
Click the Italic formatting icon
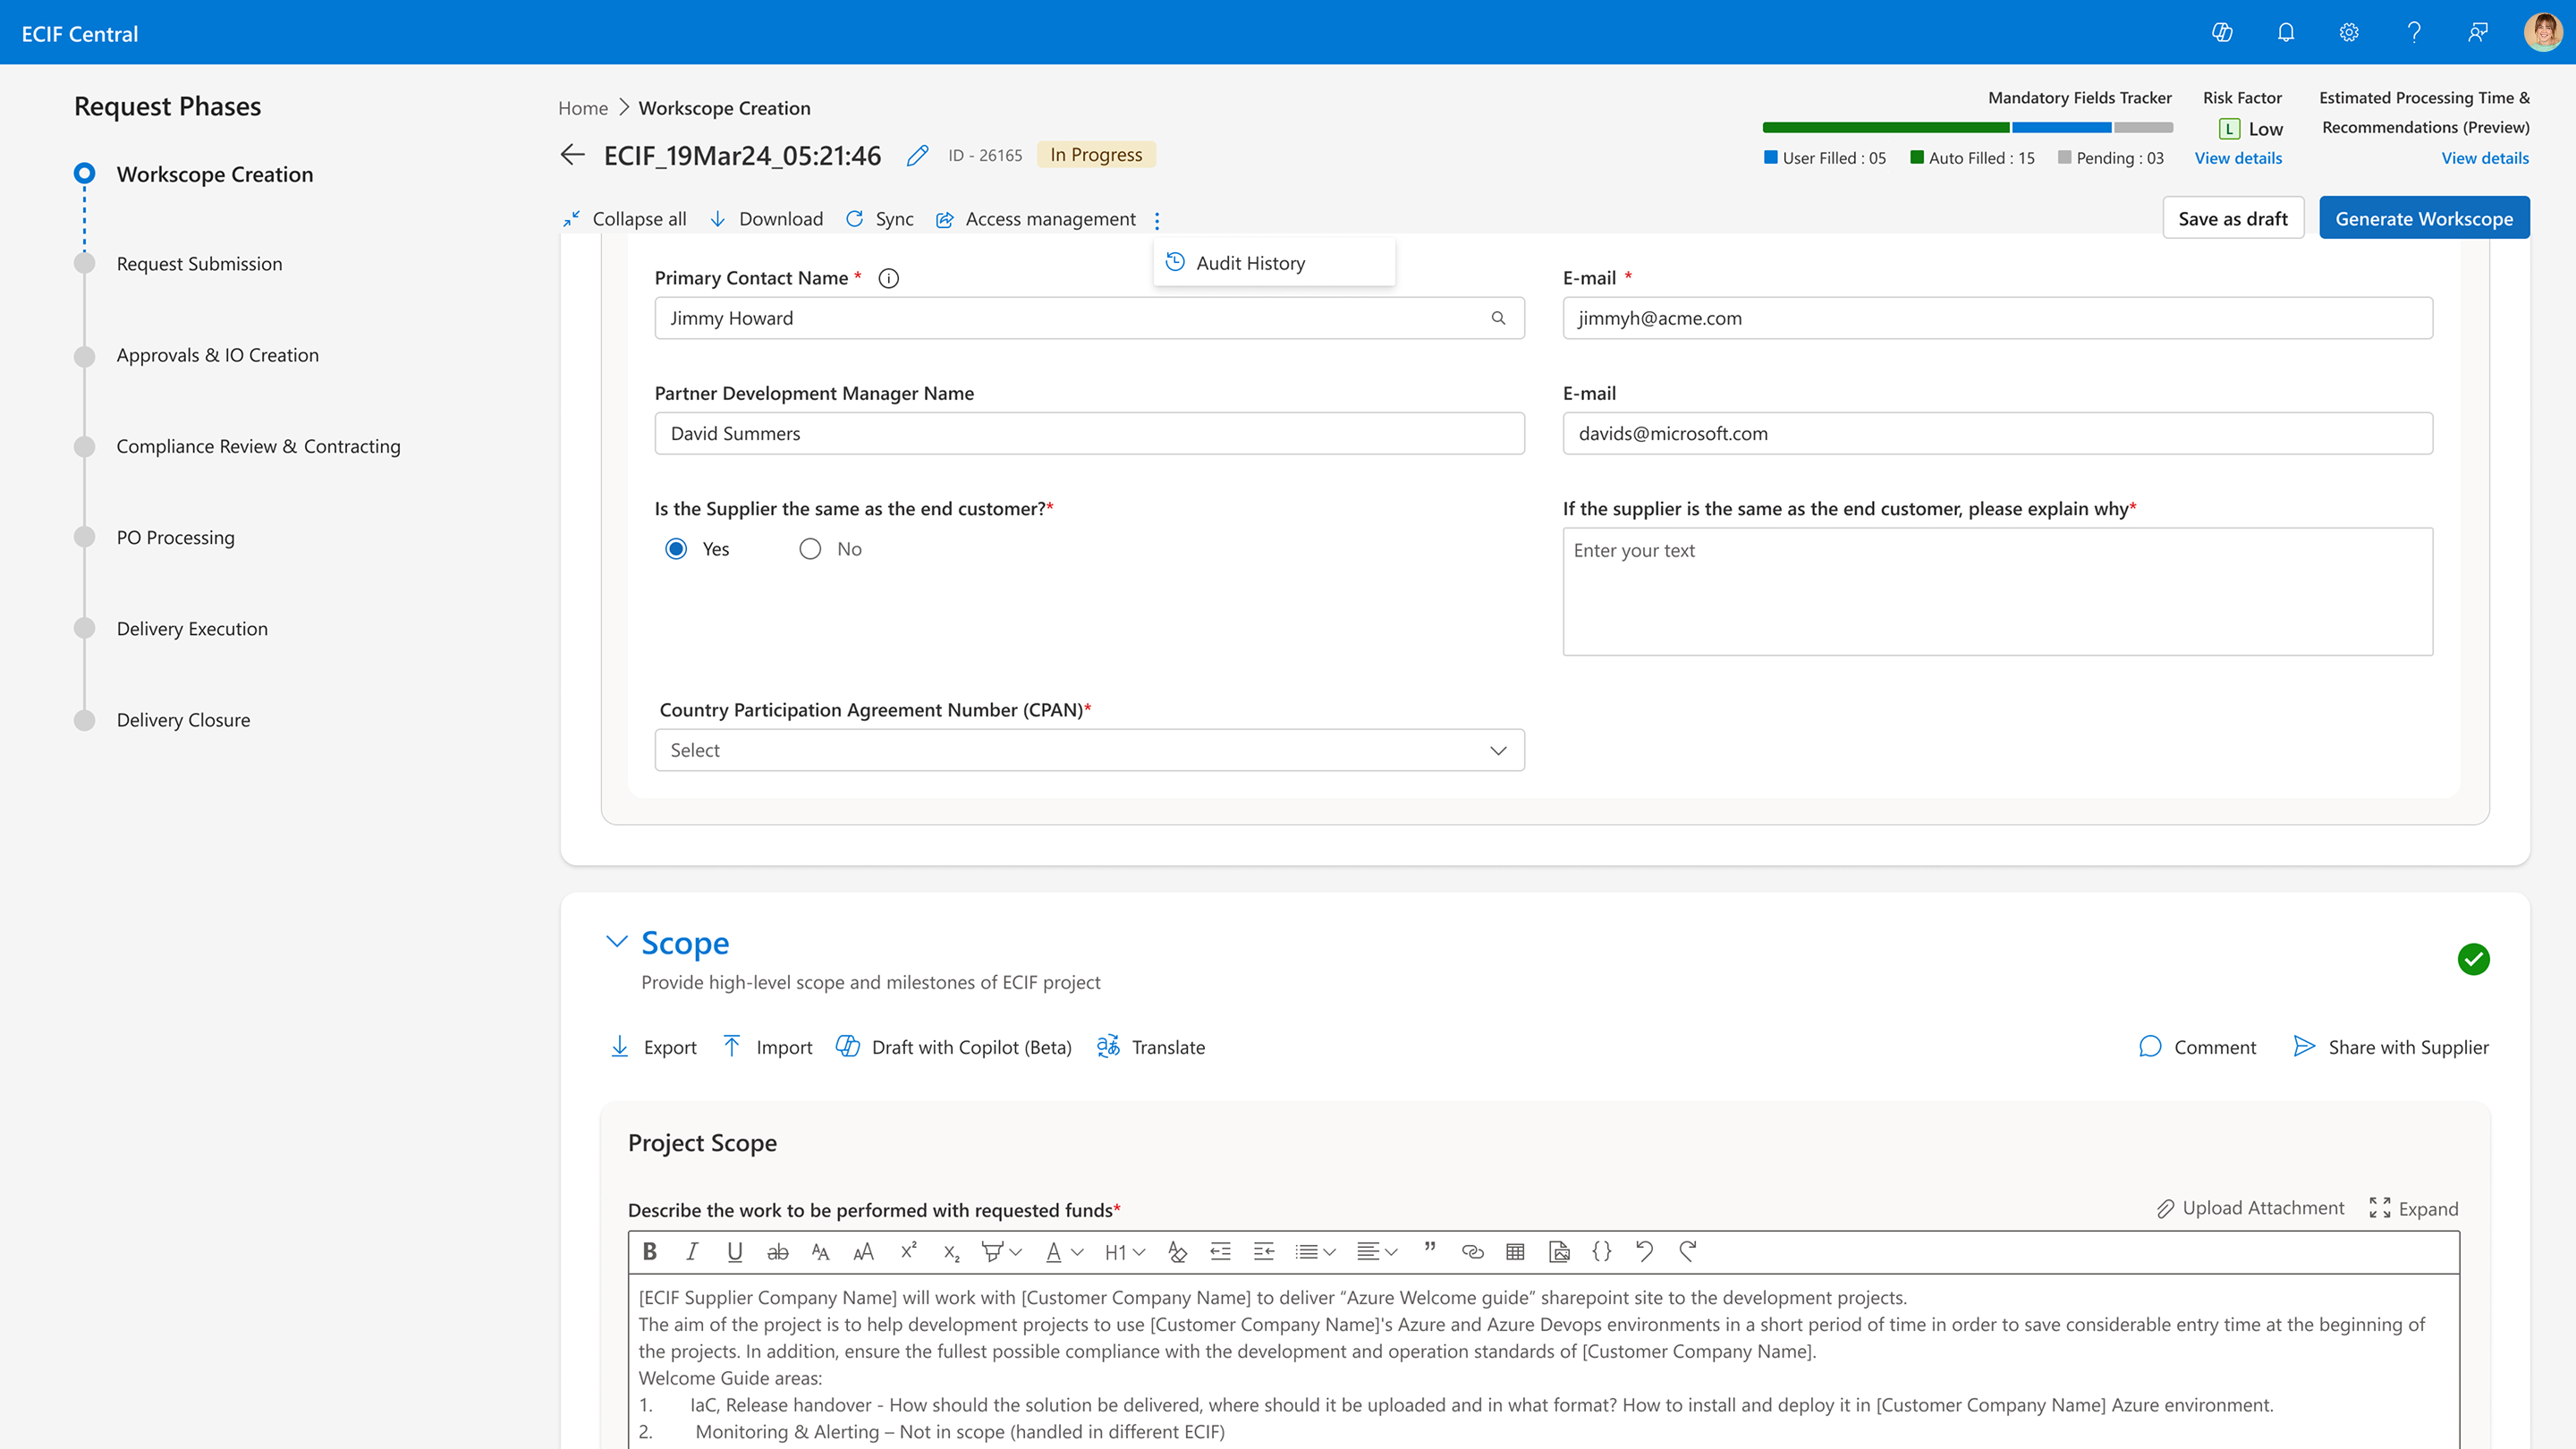coord(691,1251)
